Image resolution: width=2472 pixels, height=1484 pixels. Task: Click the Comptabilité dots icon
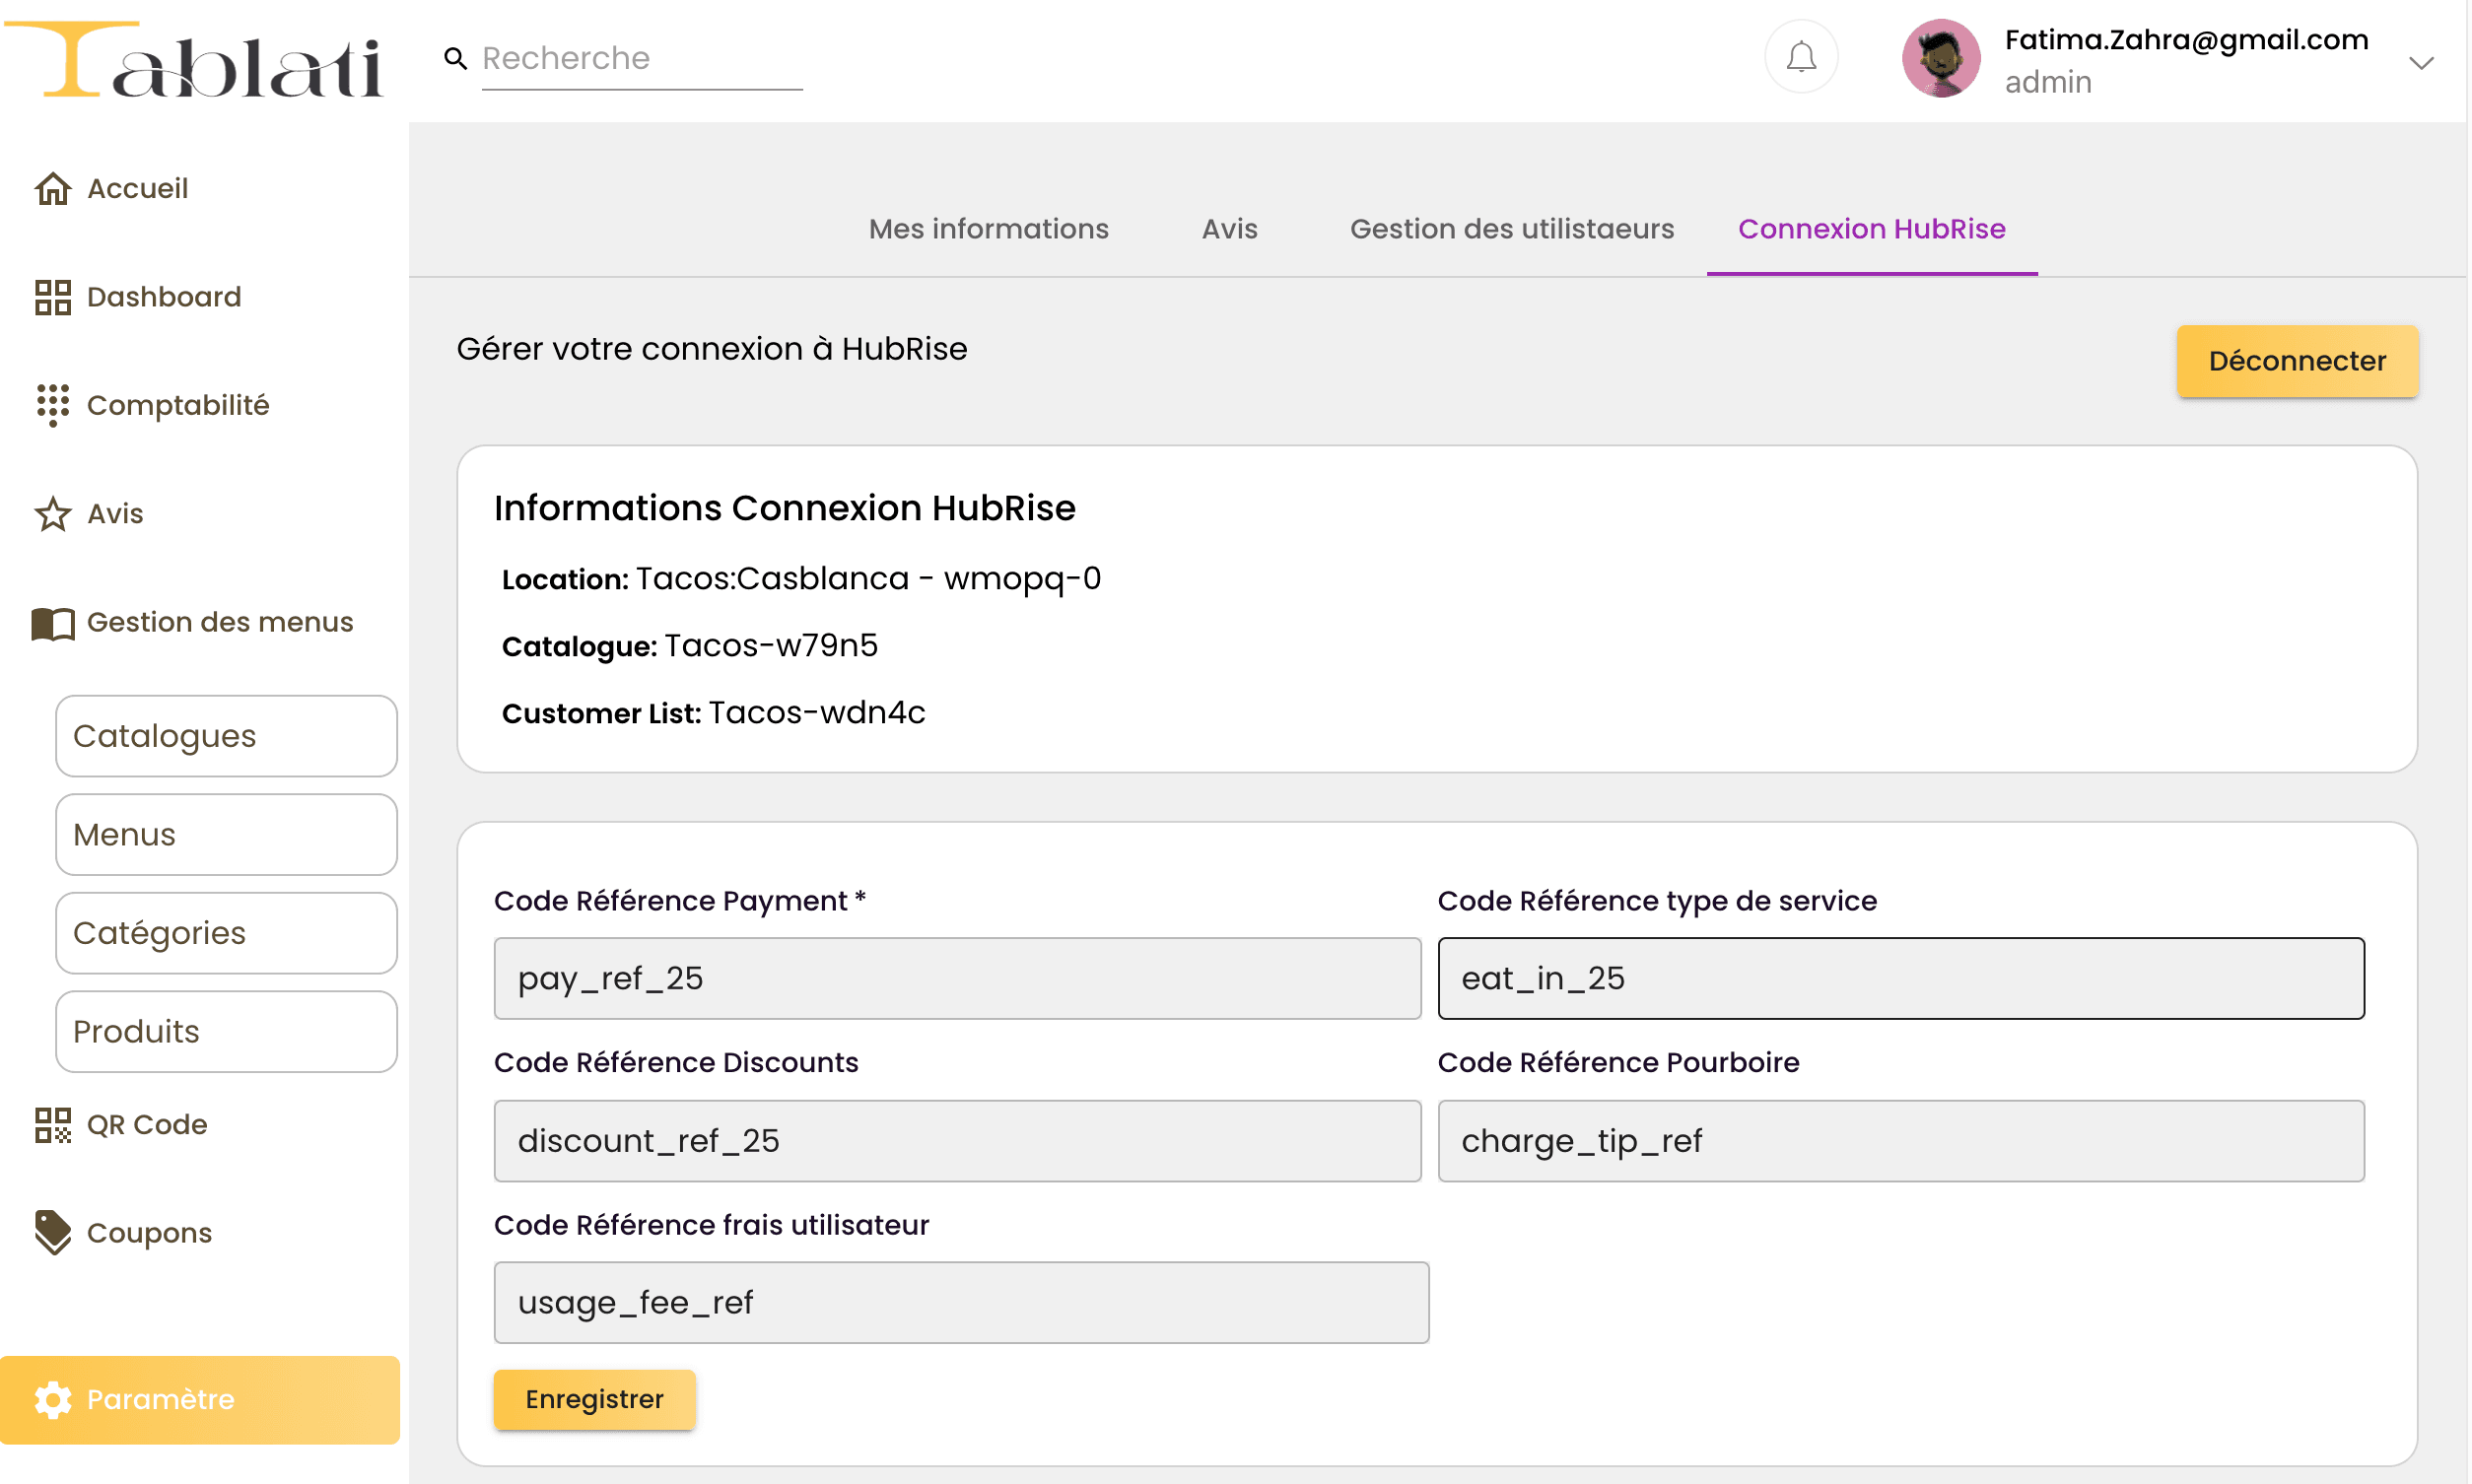[x=53, y=406]
